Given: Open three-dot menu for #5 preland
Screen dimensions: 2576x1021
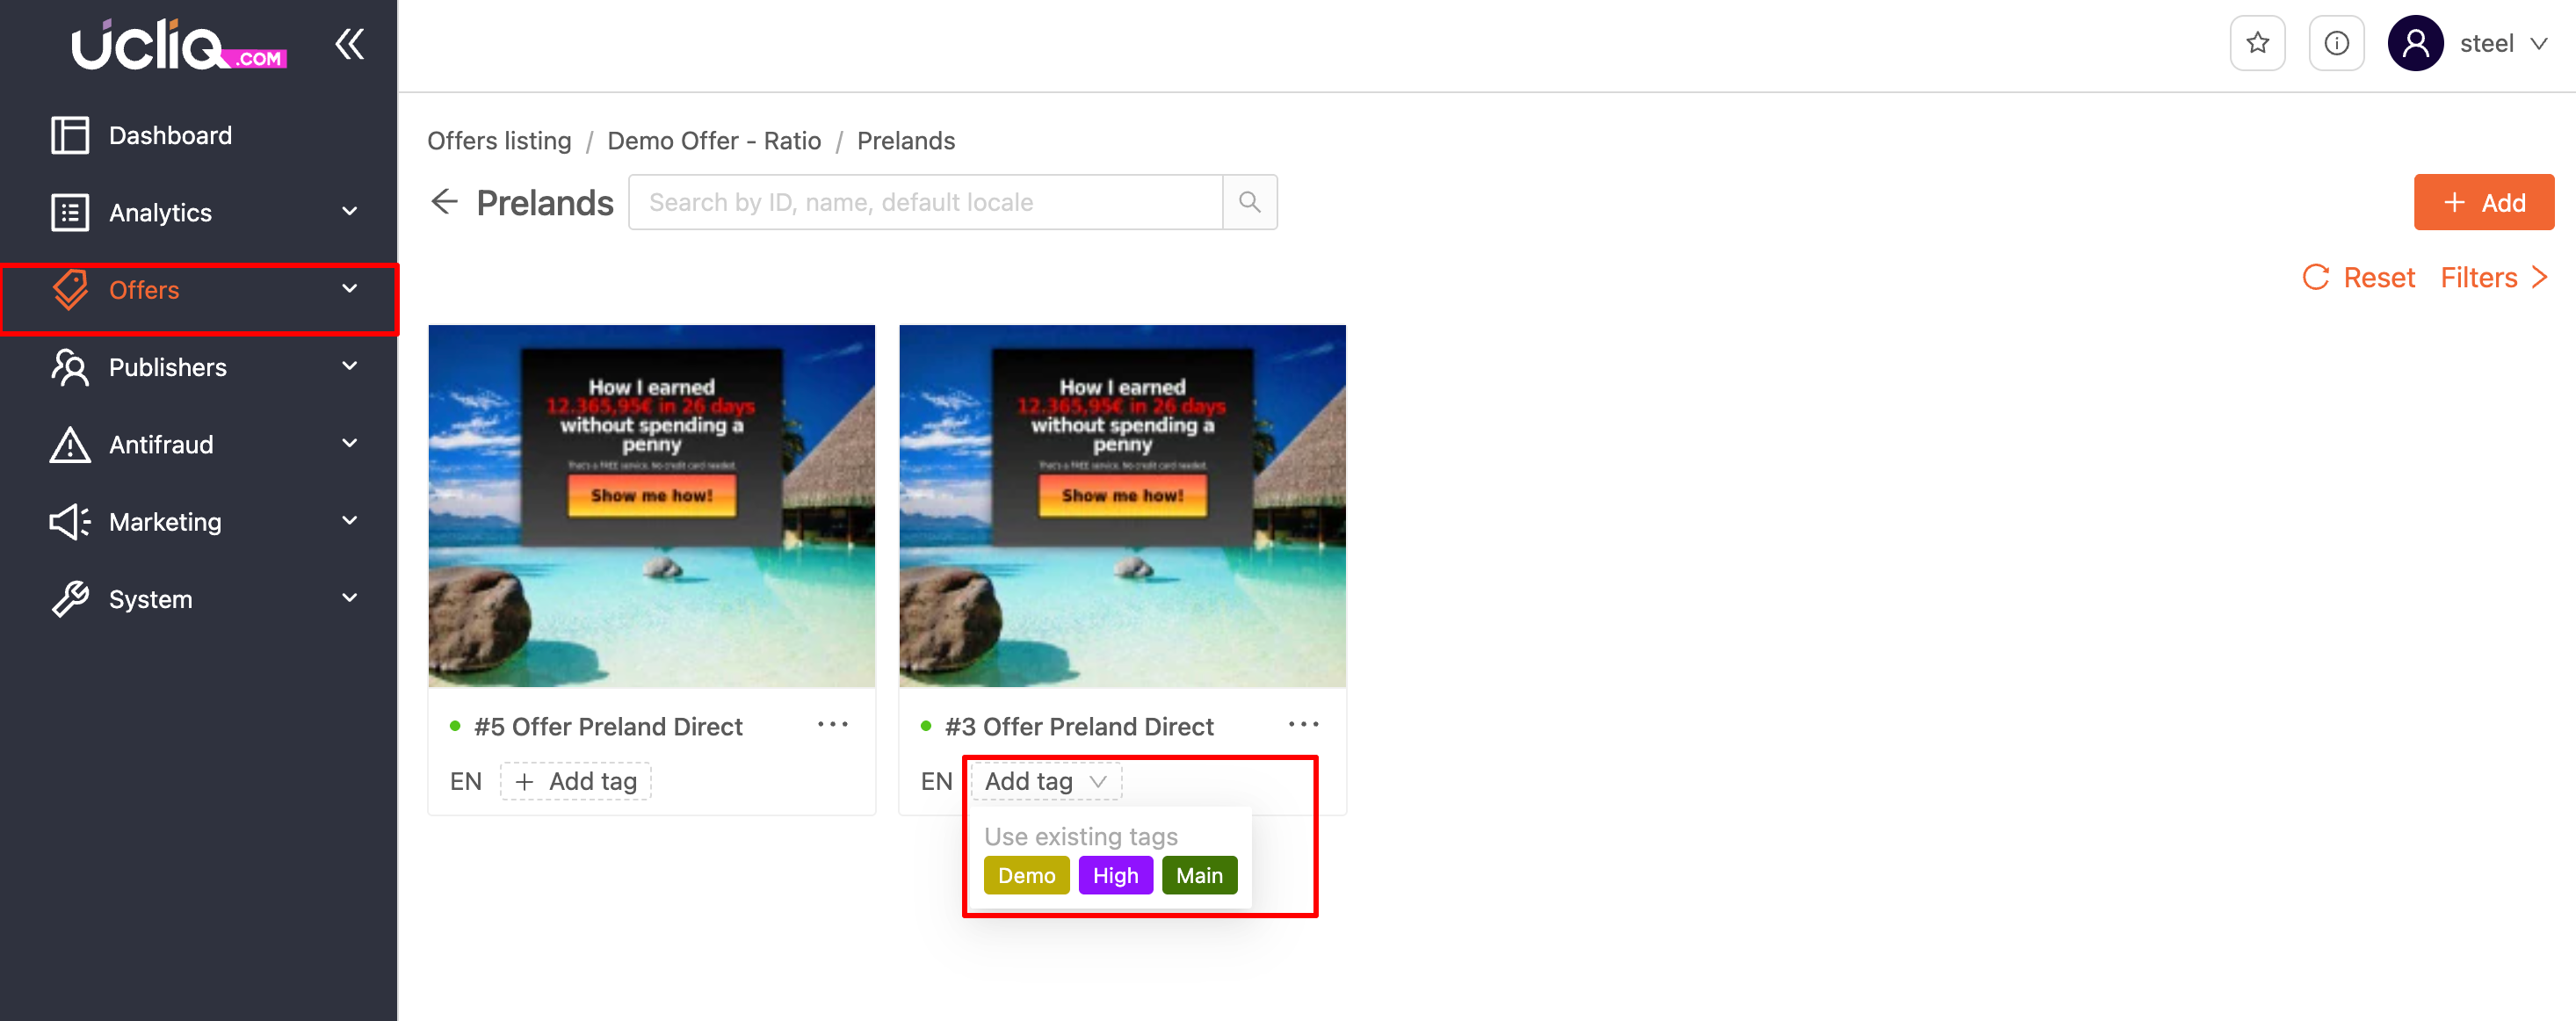Looking at the screenshot, I should point(832,724).
